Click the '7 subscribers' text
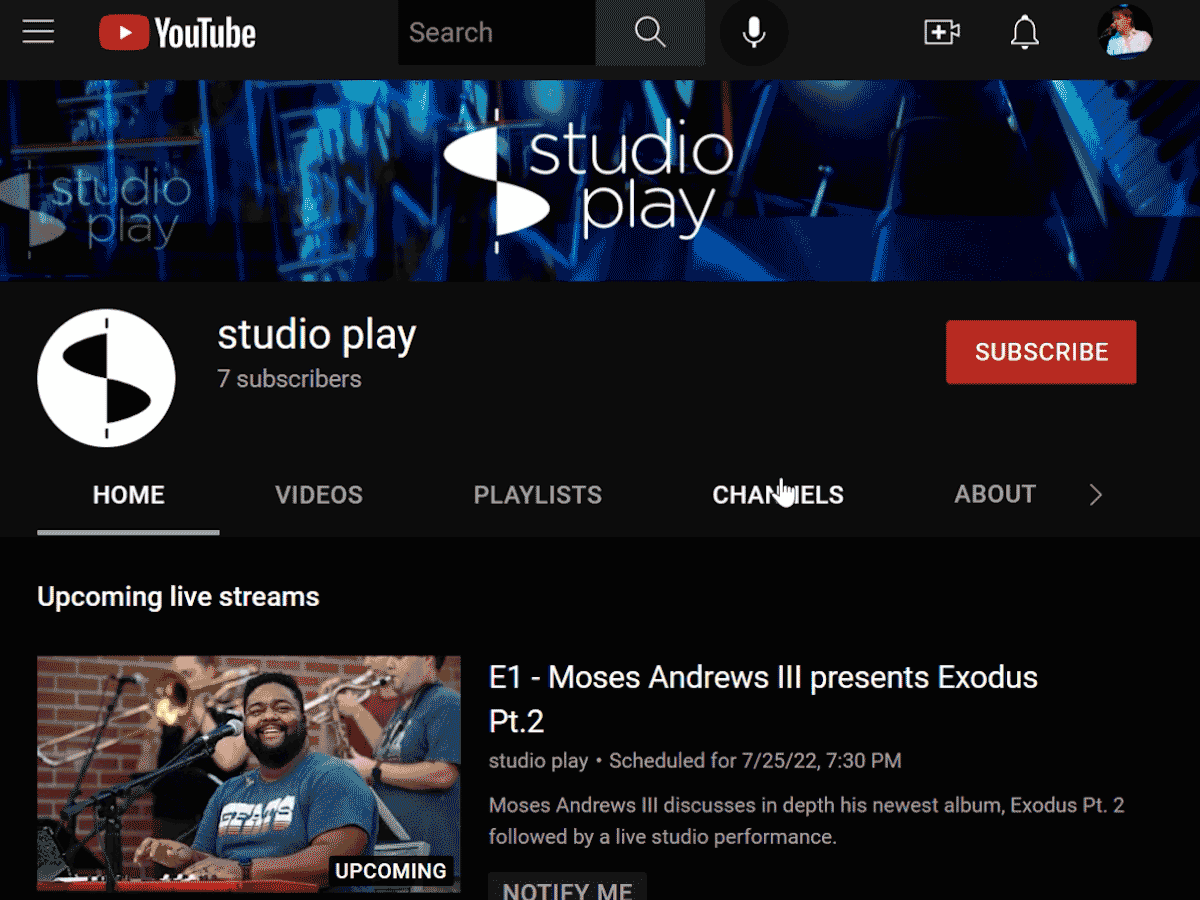 290,379
